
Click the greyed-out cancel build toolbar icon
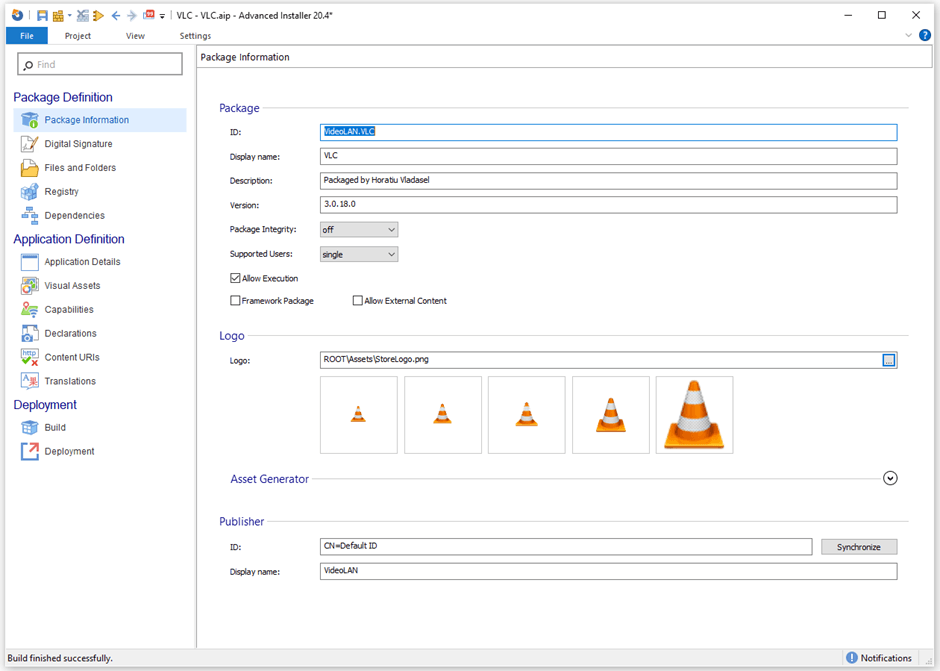click(83, 16)
